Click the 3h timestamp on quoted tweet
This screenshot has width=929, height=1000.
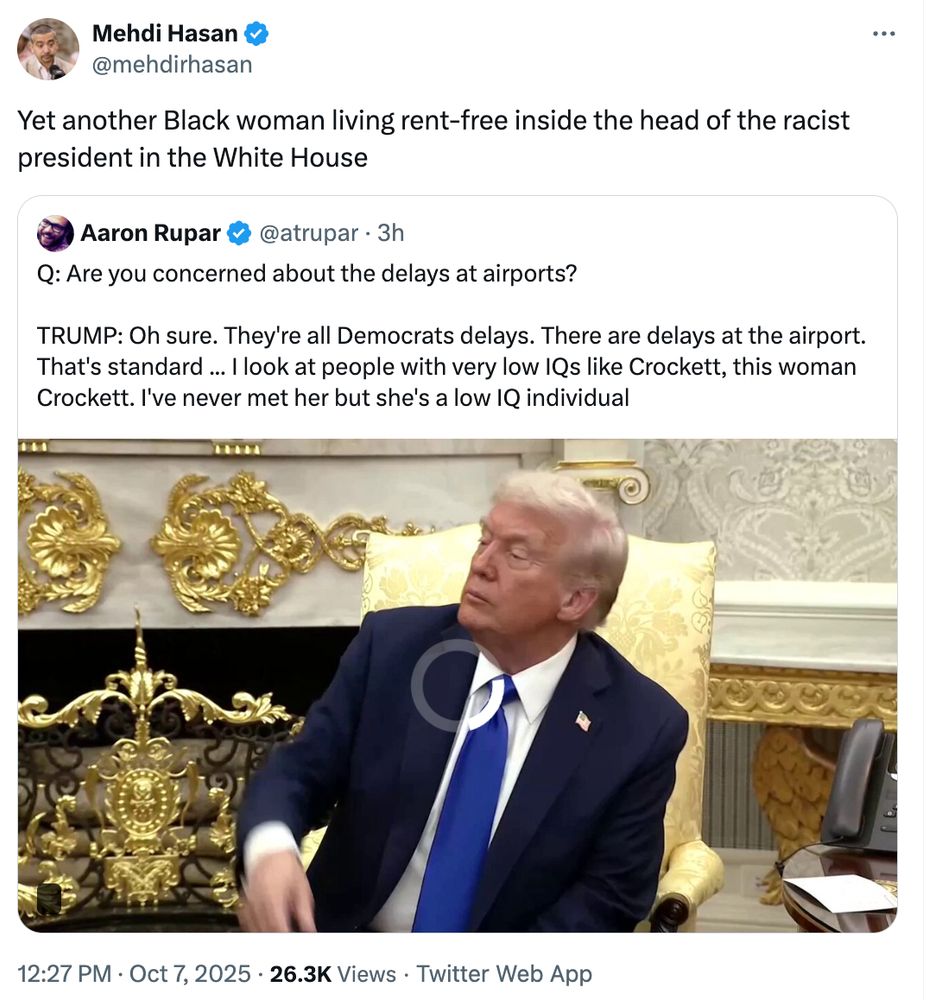pyautogui.click(x=390, y=233)
